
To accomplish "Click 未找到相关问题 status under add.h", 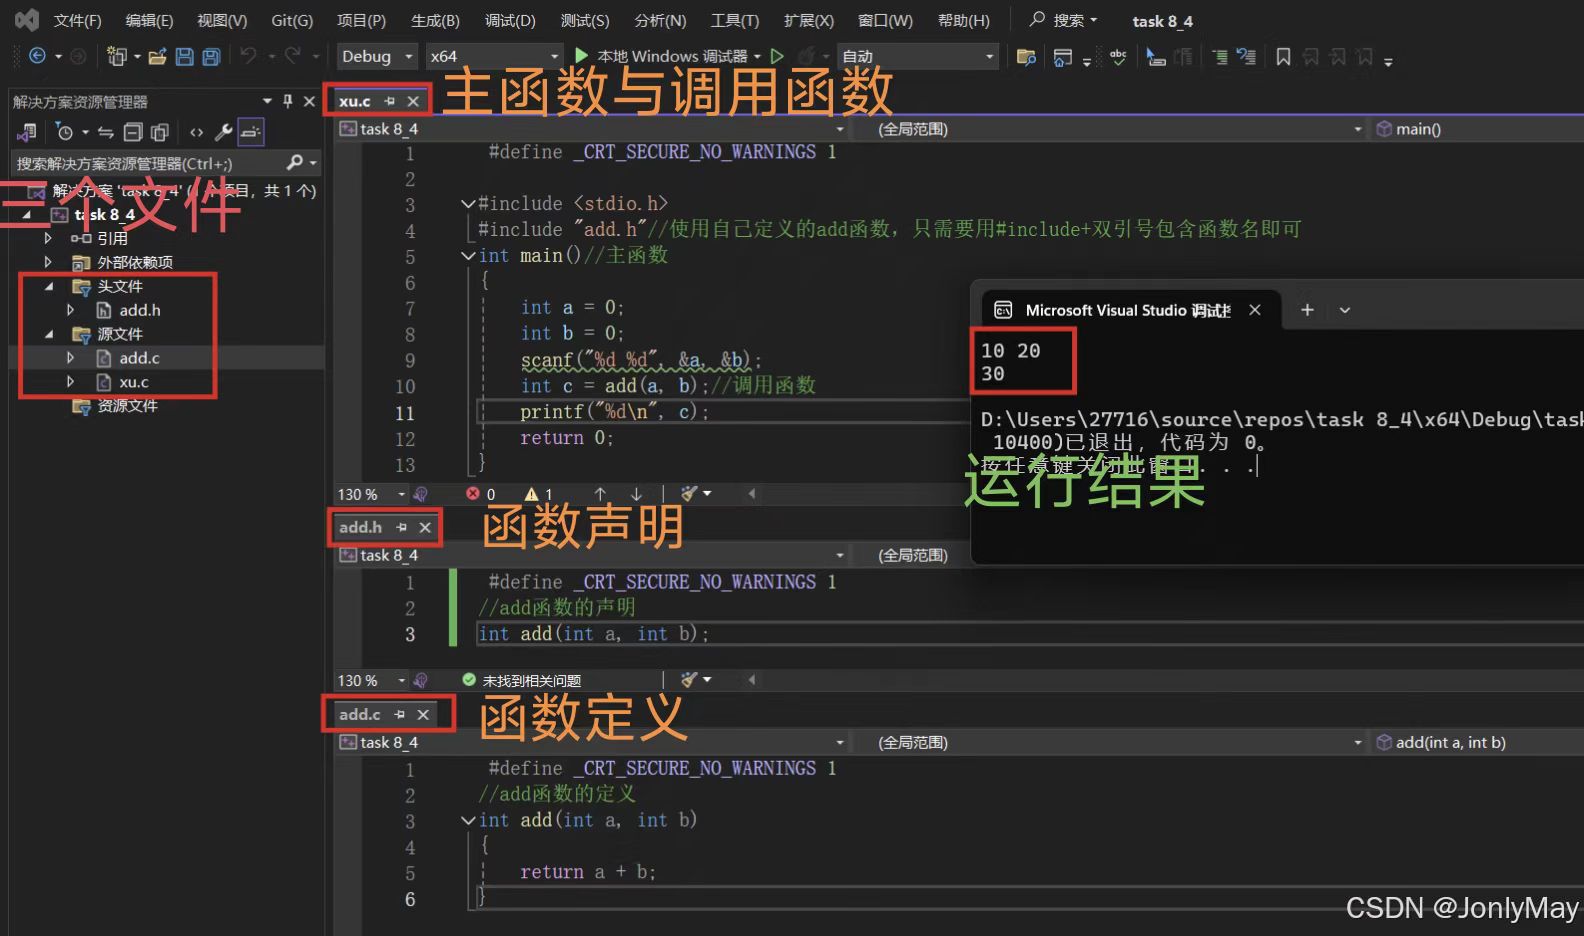I will pos(521,680).
